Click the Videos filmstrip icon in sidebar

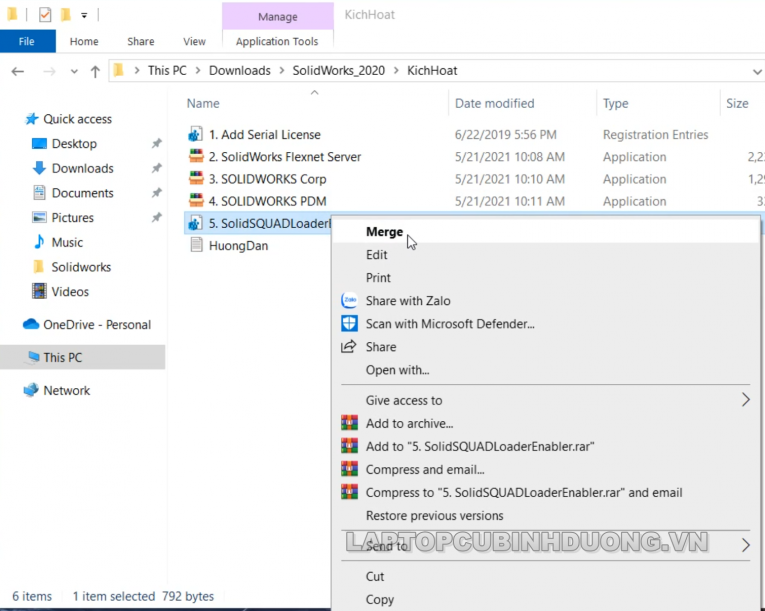point(39,291)
